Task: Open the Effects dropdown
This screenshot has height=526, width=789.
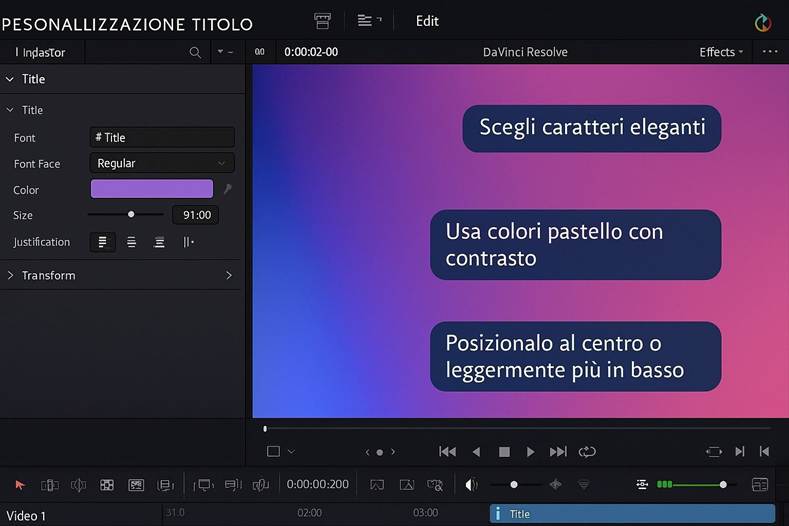Action: [x=721, y=52]
